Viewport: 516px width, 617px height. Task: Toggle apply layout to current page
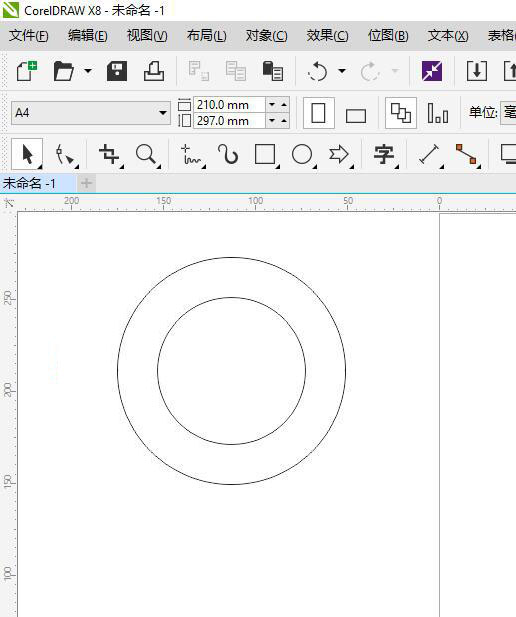tap(438, 113)
